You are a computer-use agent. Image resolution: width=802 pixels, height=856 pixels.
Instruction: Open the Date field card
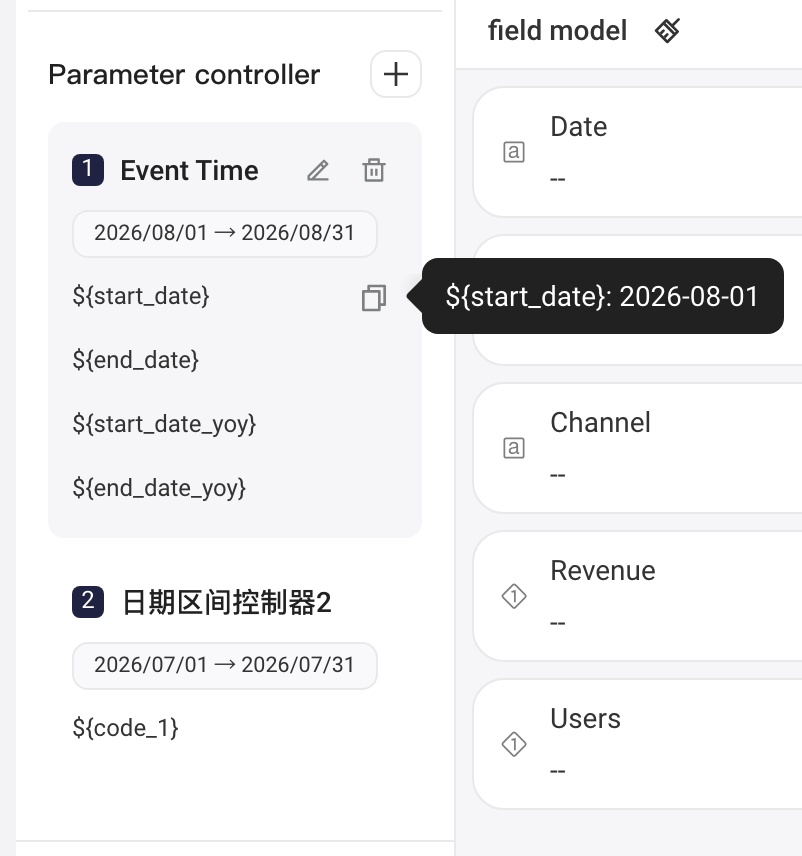(x=638, y=152)
